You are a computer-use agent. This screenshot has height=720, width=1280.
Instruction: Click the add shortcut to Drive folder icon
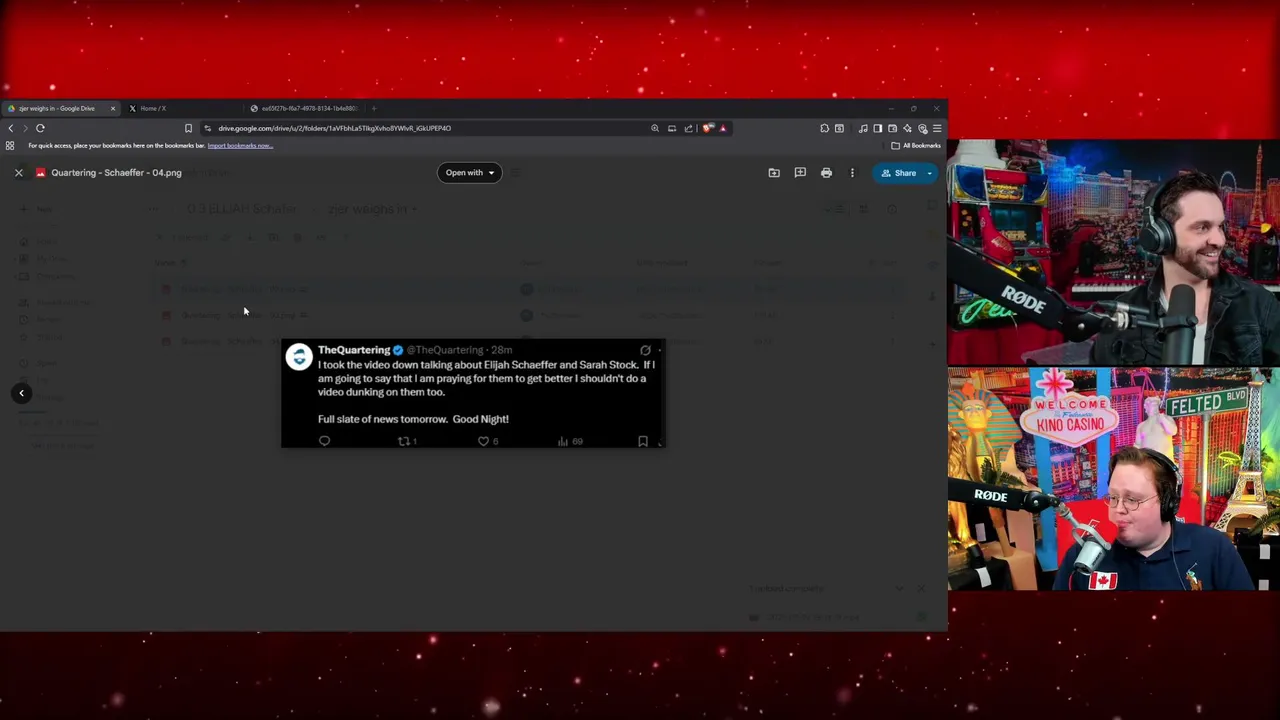click(774, 173)
